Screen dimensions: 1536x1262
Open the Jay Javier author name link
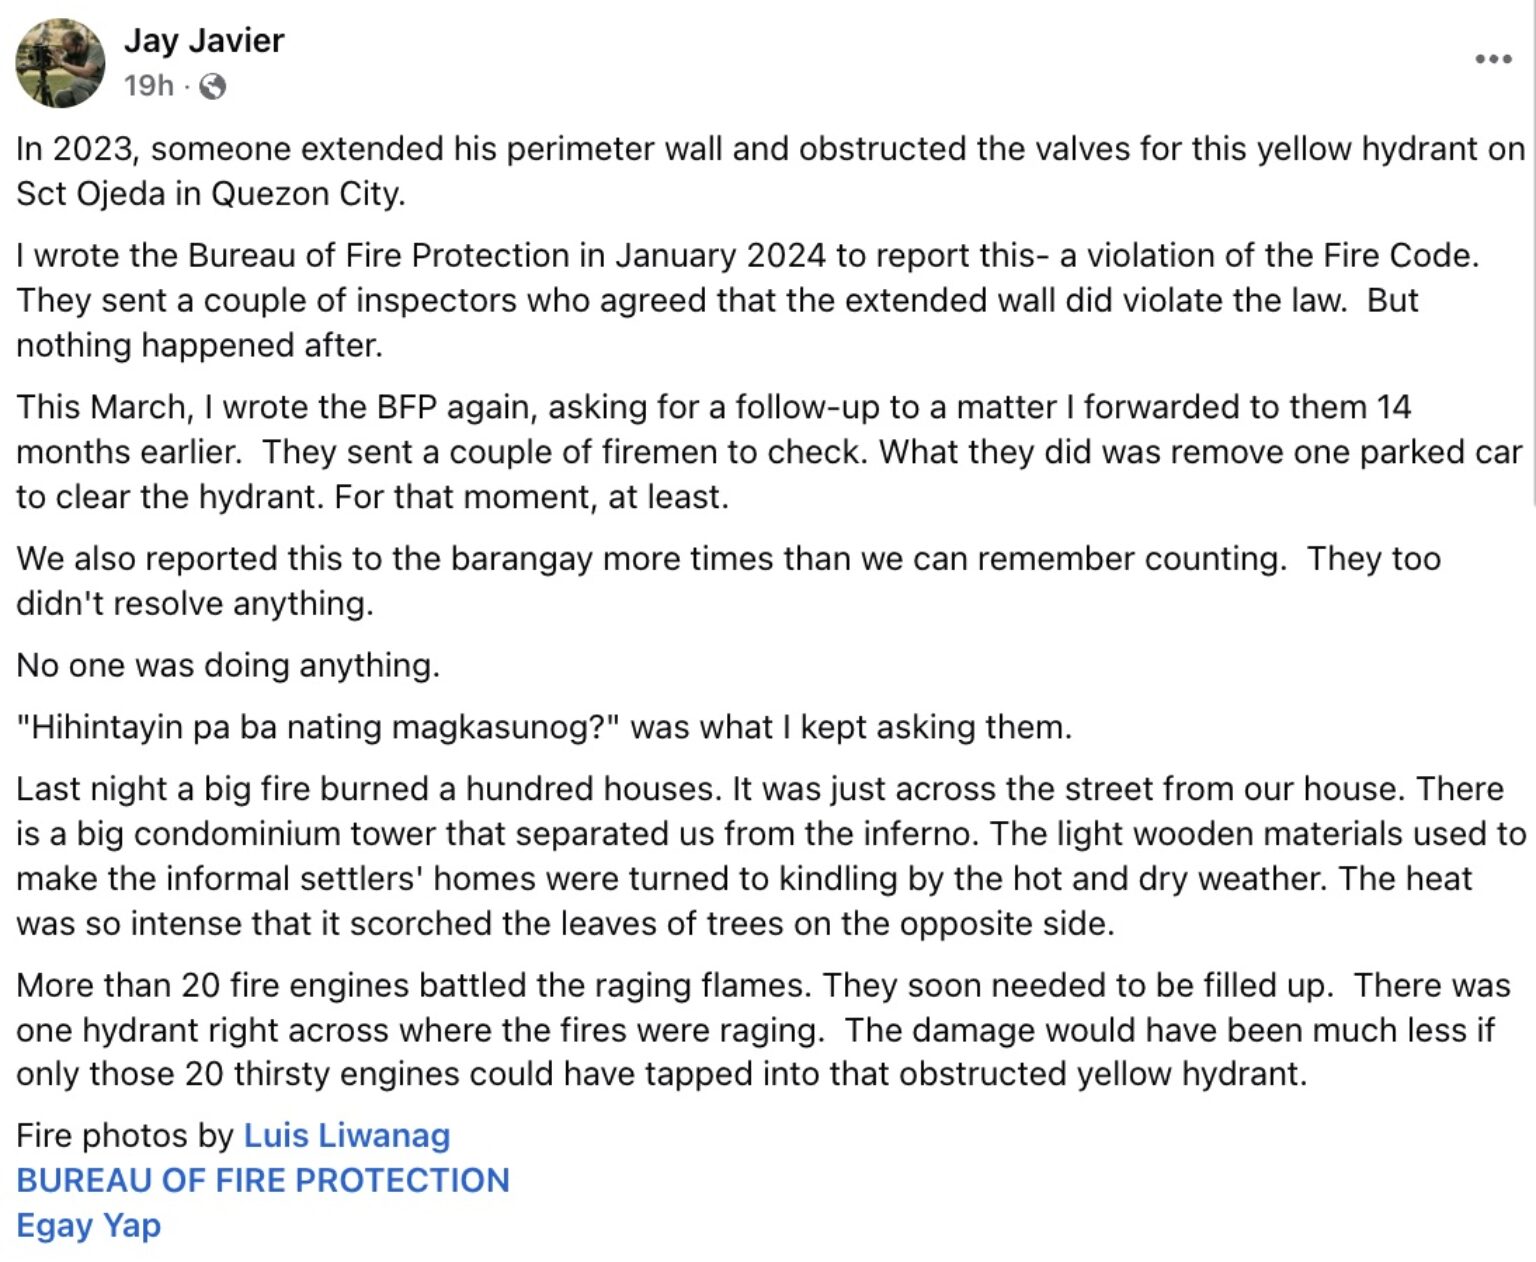tap(204, 40)
